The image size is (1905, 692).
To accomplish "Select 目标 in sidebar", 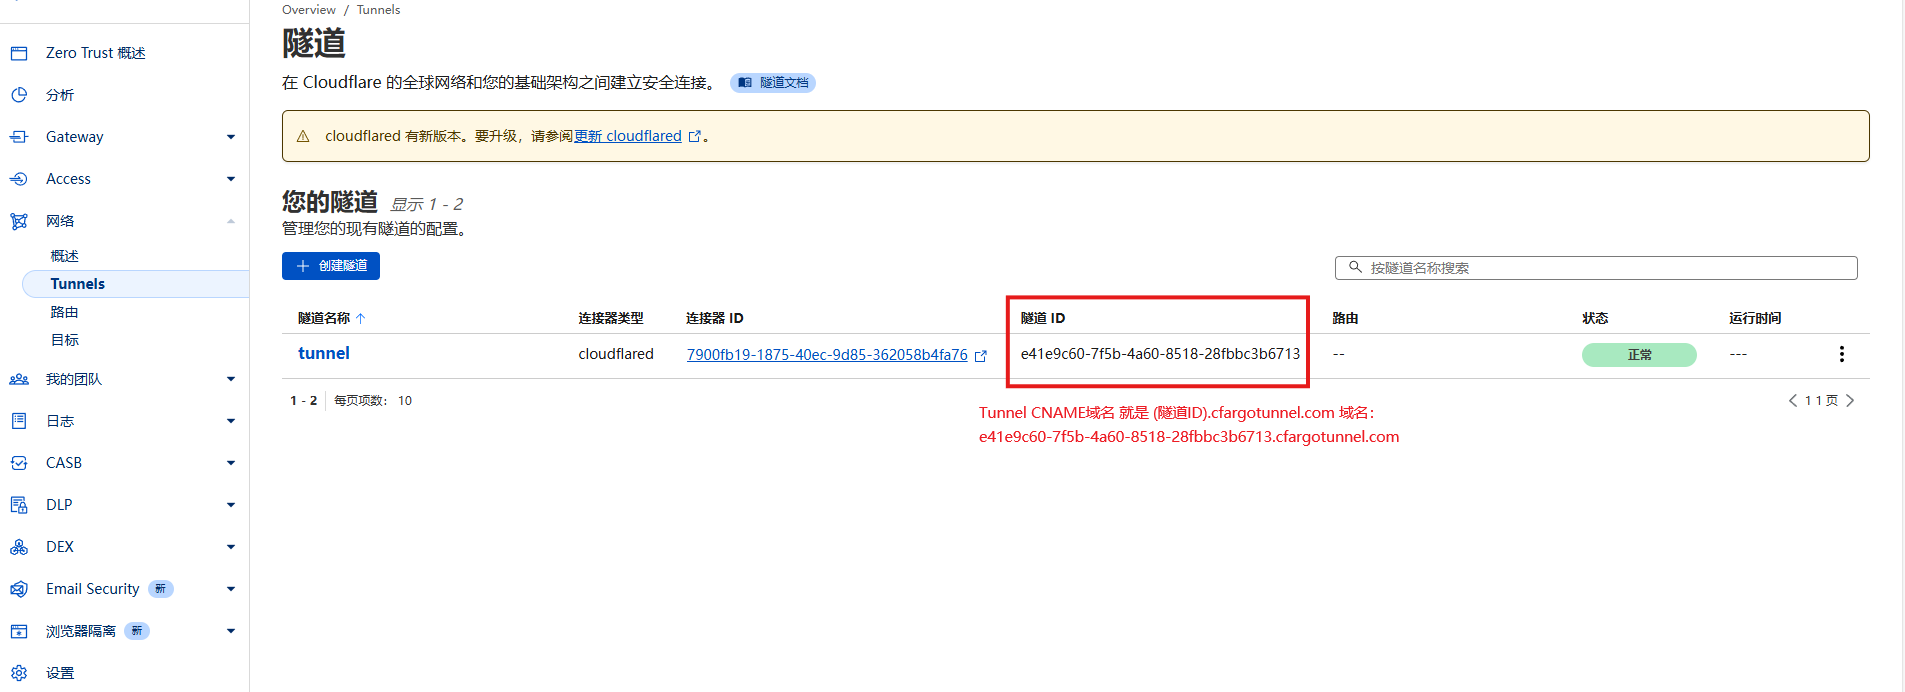I will click(x=64, y=340).
